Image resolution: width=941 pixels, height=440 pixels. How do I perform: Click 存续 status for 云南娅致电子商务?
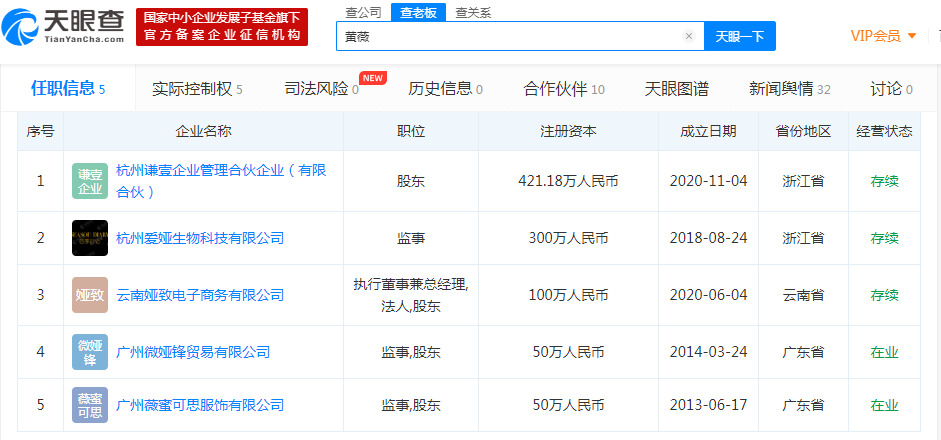(885, 295)
